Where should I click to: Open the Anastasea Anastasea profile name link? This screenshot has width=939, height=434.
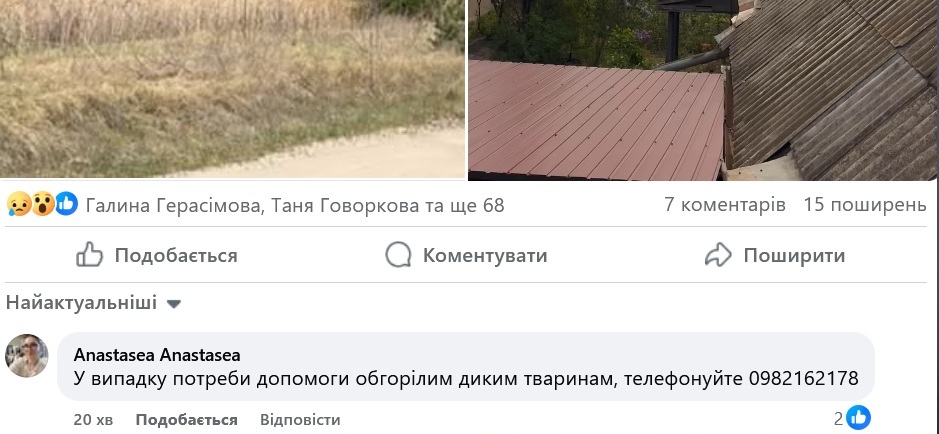pyautogui.click(x=157, y=355)
